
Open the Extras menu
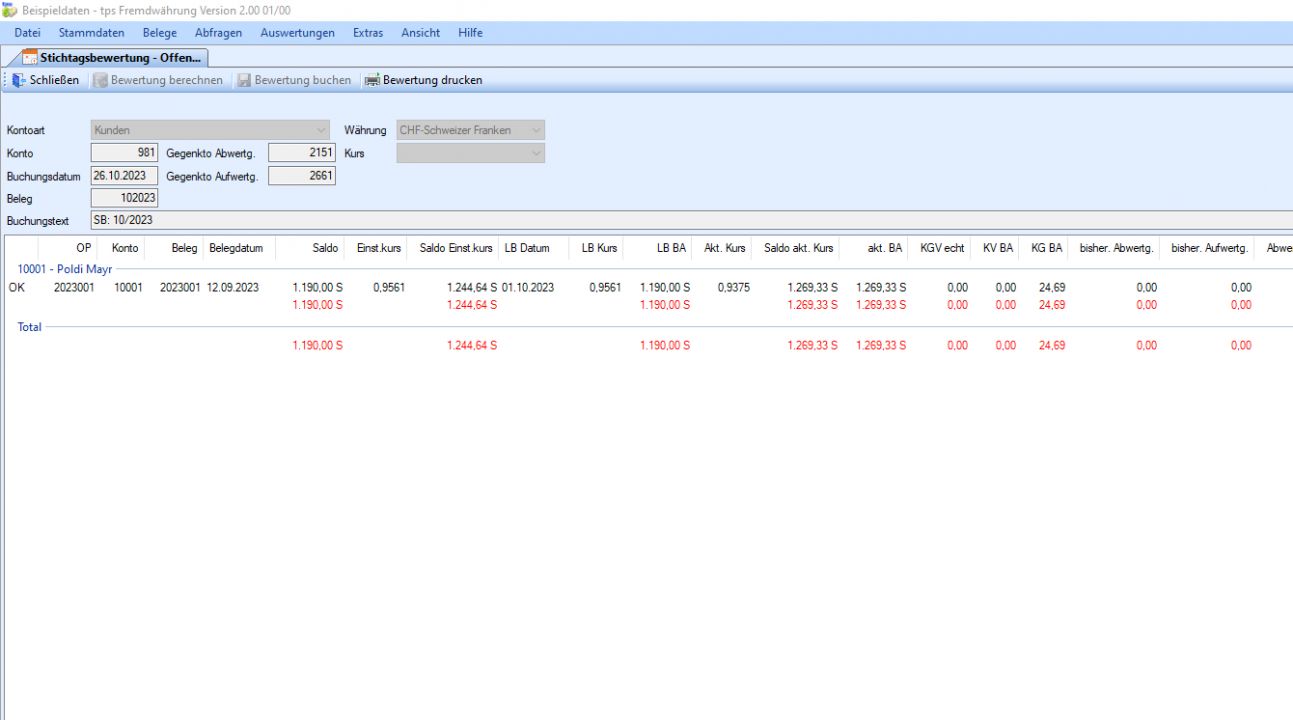(x=368, y=33)
